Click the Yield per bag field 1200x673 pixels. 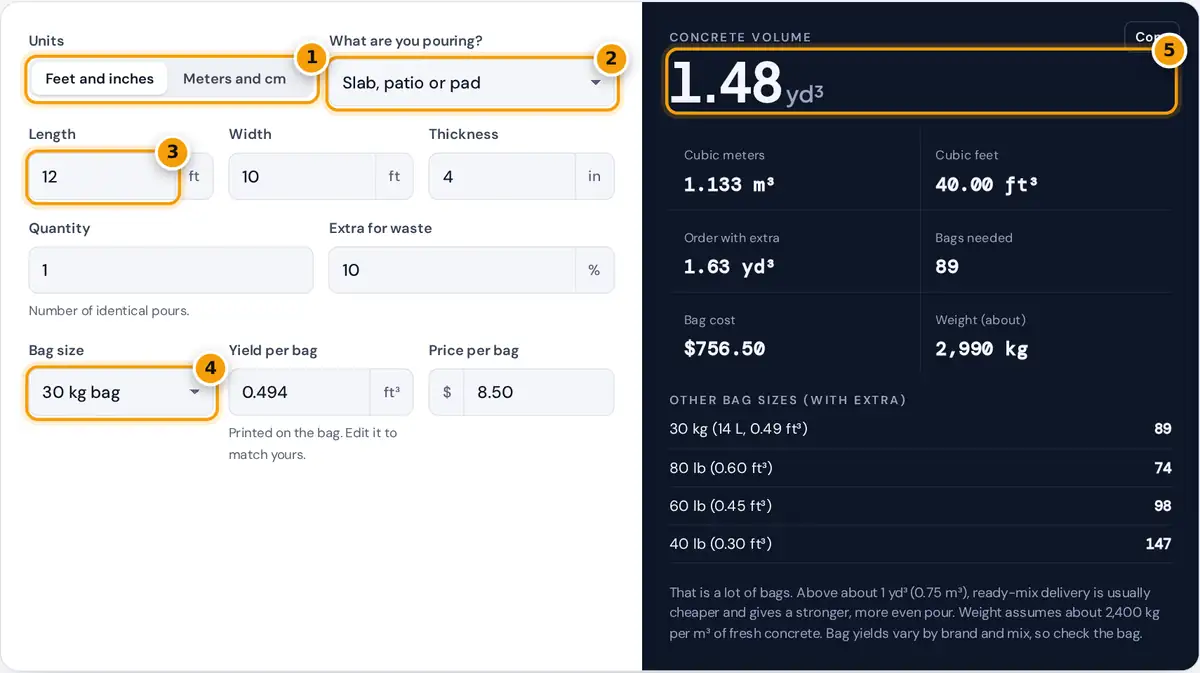300,392
